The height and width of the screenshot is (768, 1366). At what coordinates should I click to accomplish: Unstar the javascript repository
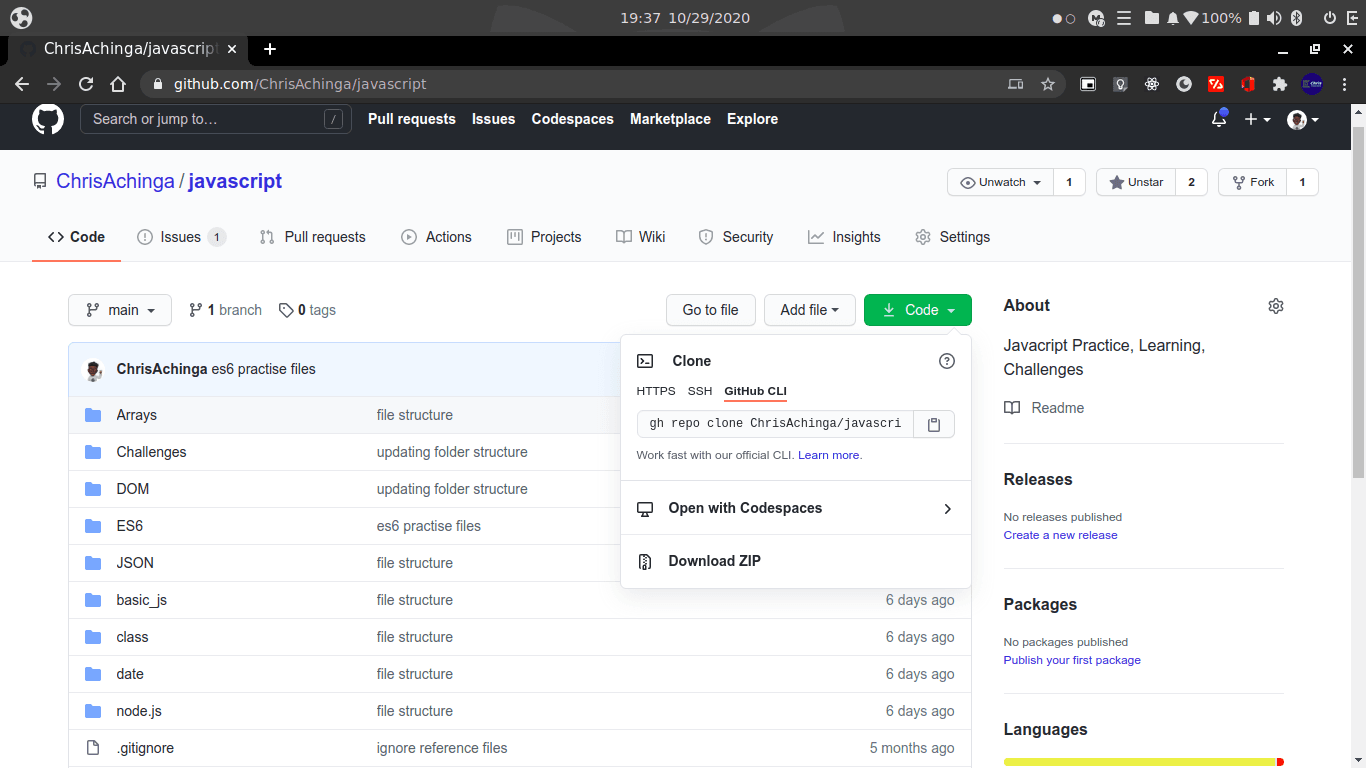1136,182
